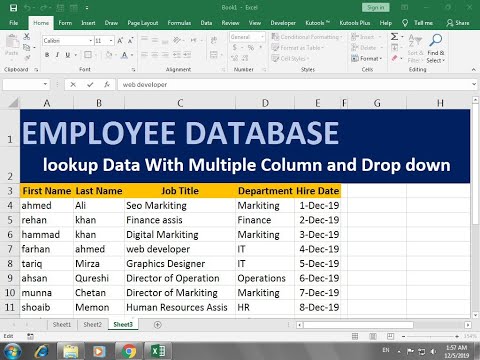This screenshot has width=480, height=360.
Task: Open the Windows Start button
Action: pyautogui.click(x=12, y=351)
